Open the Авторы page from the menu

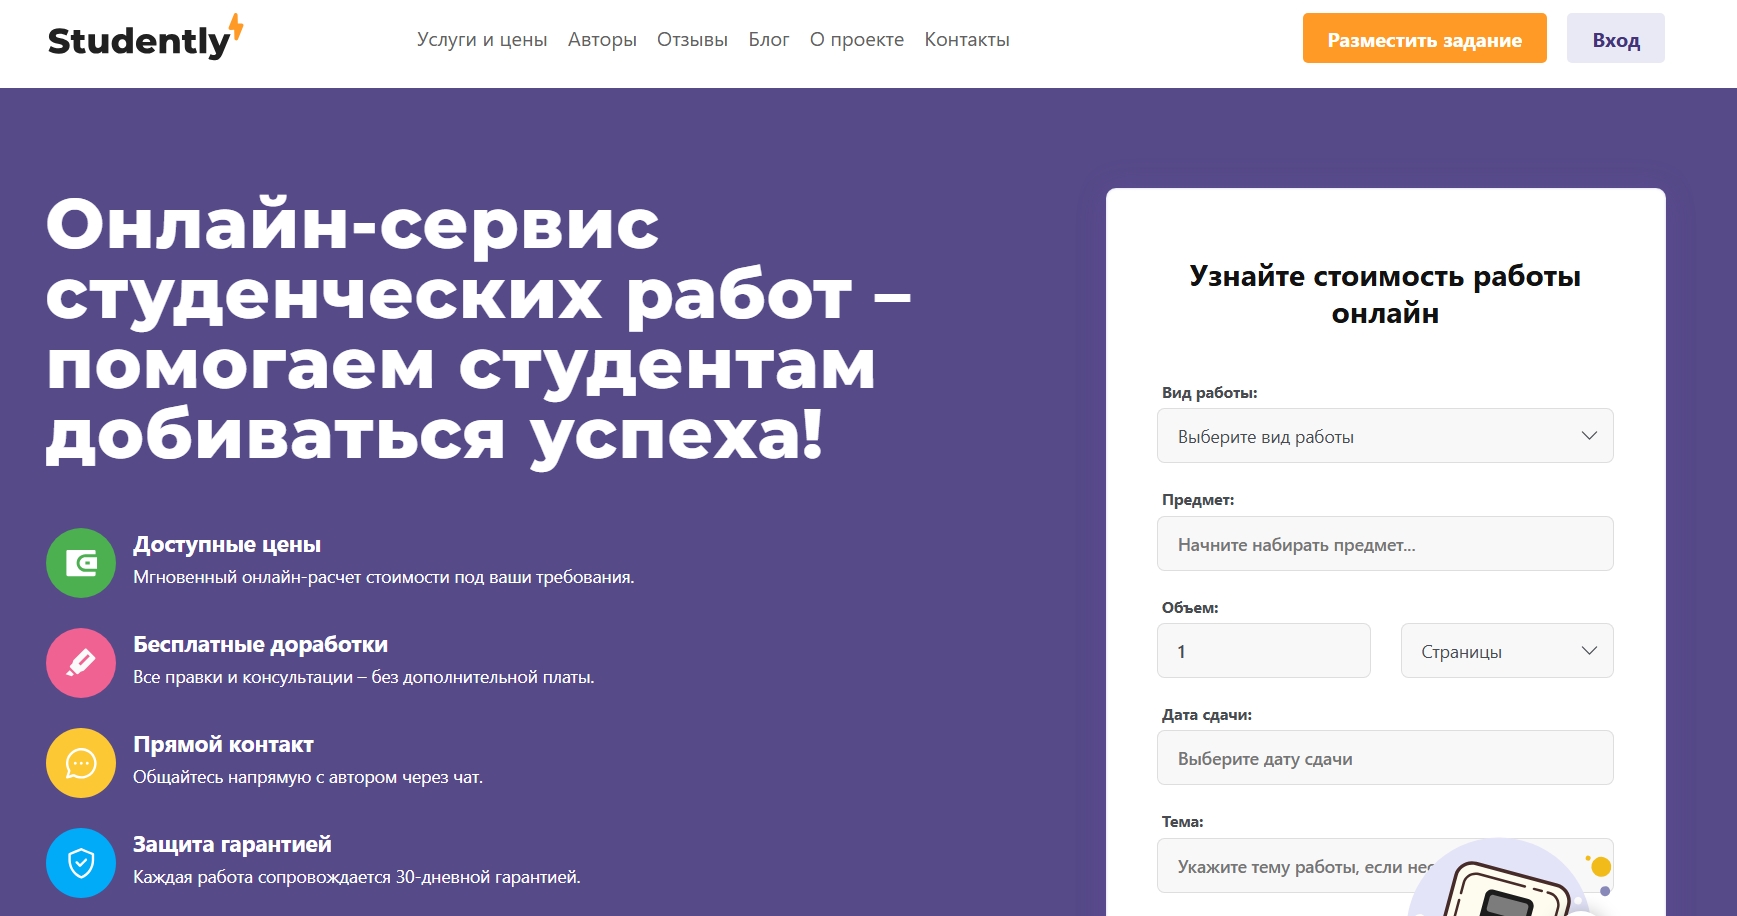[601, 39]
